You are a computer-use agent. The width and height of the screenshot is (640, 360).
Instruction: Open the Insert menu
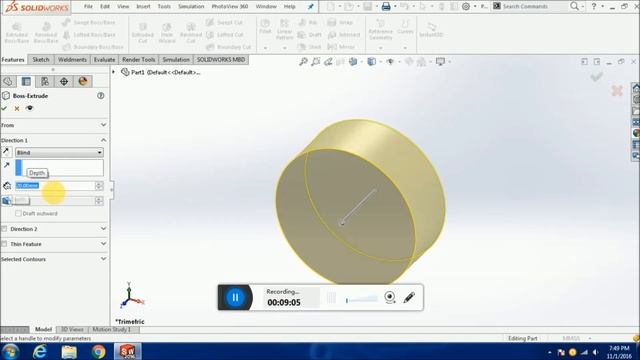point(143,7)
